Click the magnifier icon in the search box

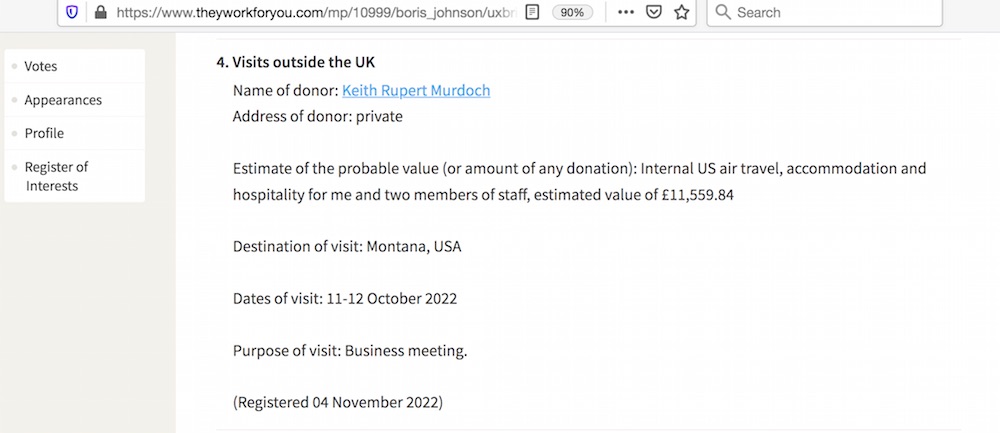click(723, 13)
